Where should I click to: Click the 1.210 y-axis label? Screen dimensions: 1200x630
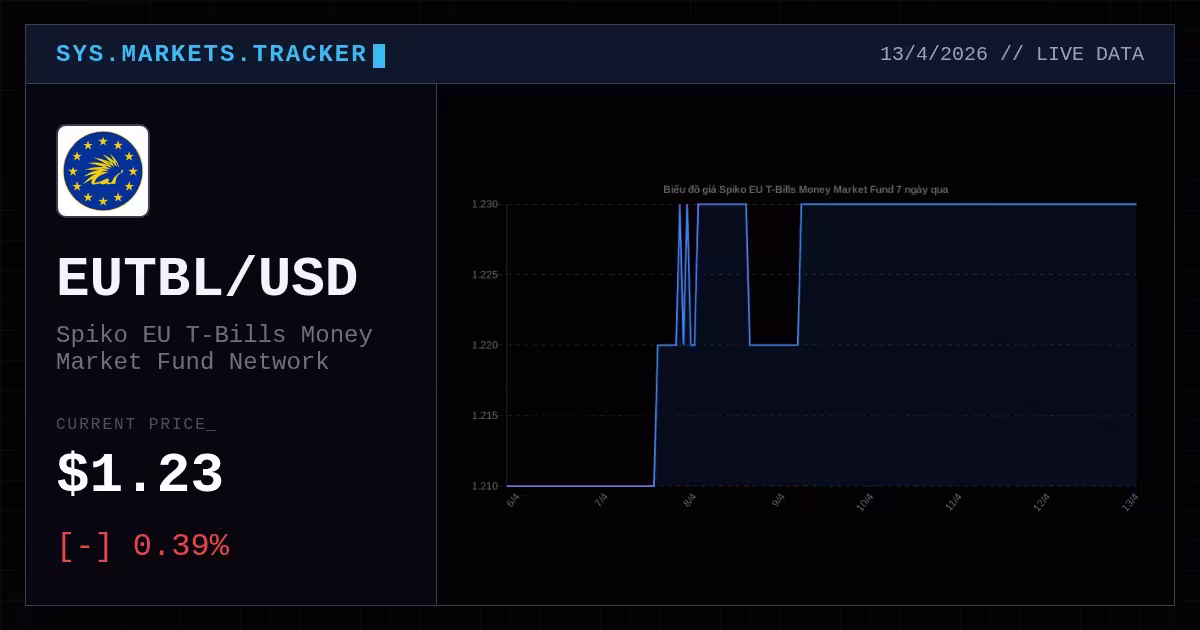485,486
